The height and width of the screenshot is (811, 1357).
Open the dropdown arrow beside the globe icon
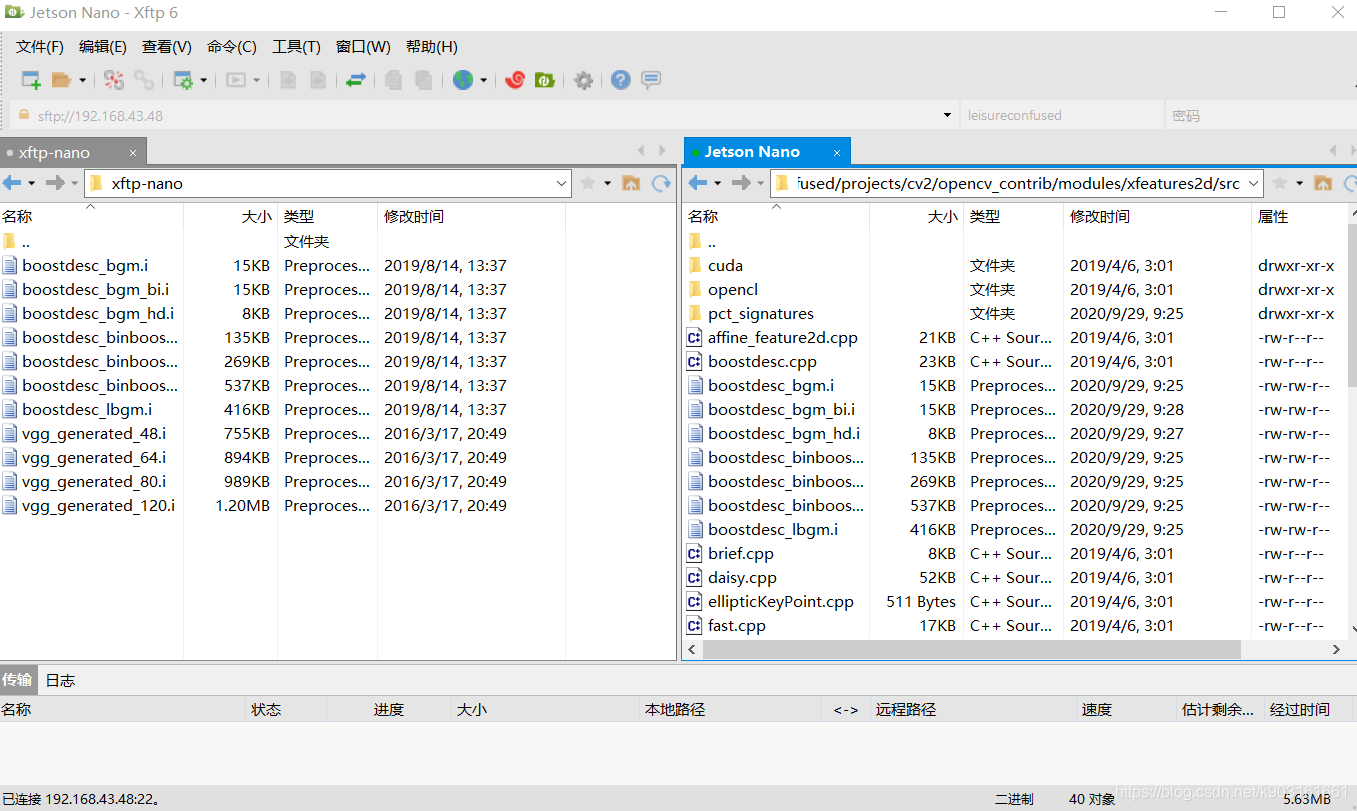(483, 80)
